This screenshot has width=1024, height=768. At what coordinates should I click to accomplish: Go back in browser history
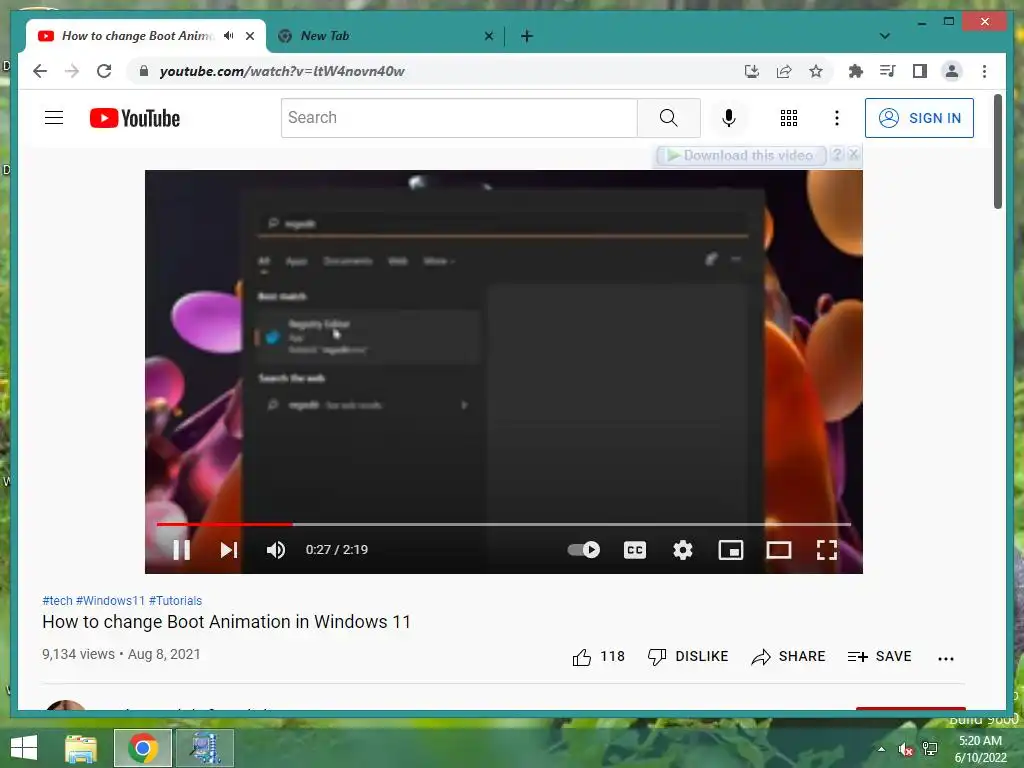[40, 71]
